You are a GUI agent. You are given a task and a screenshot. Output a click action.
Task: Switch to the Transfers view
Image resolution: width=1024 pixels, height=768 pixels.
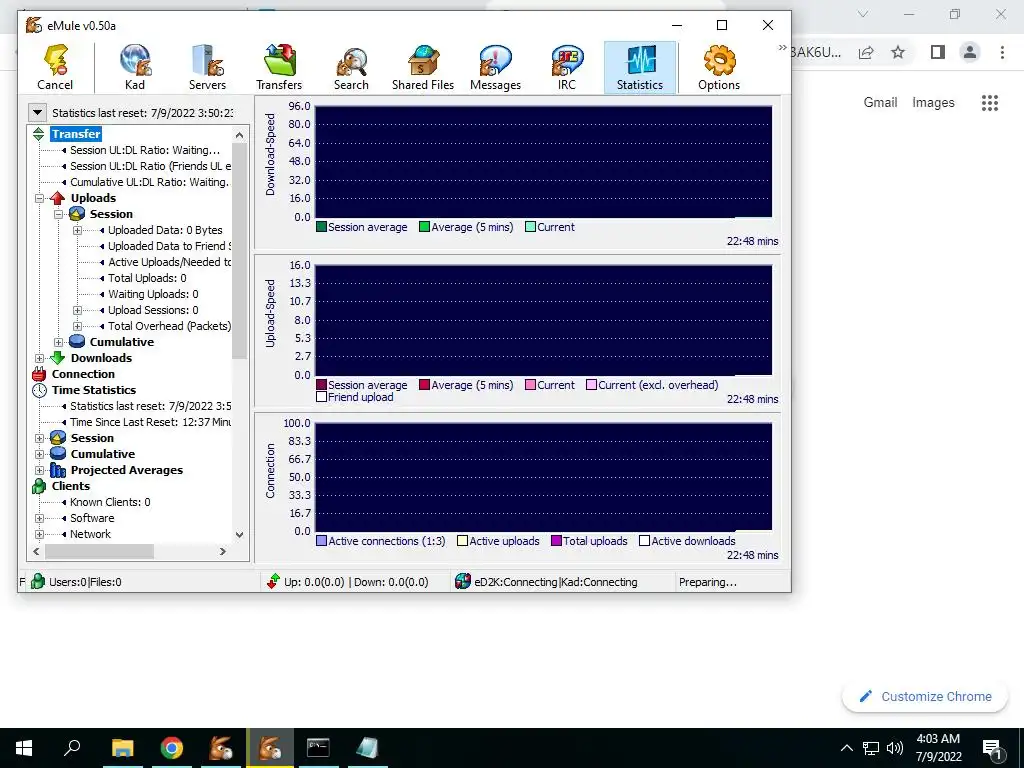coord(279,67)
